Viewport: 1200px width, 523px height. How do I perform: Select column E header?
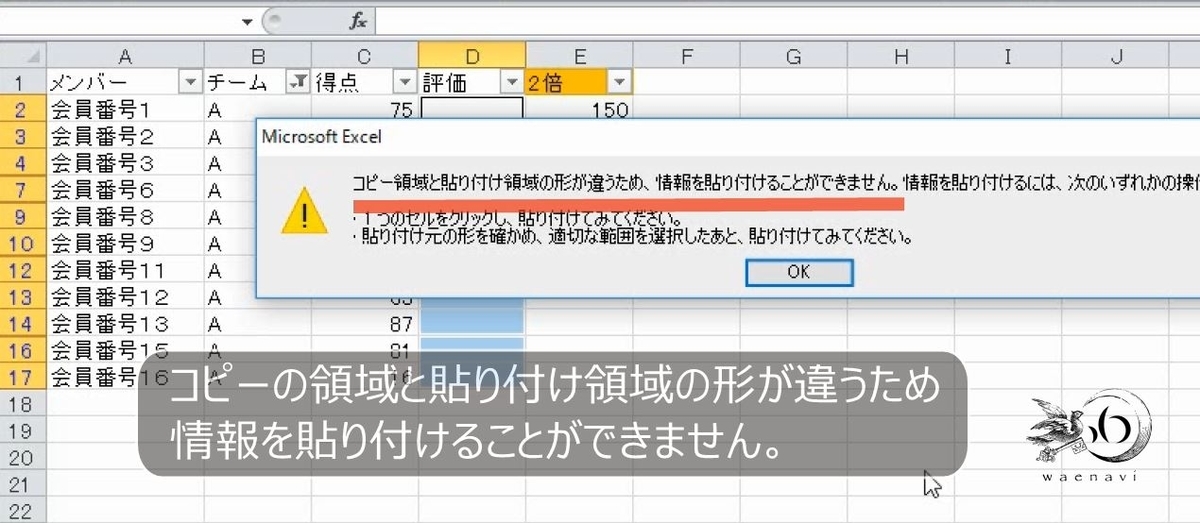click(580, 57)
